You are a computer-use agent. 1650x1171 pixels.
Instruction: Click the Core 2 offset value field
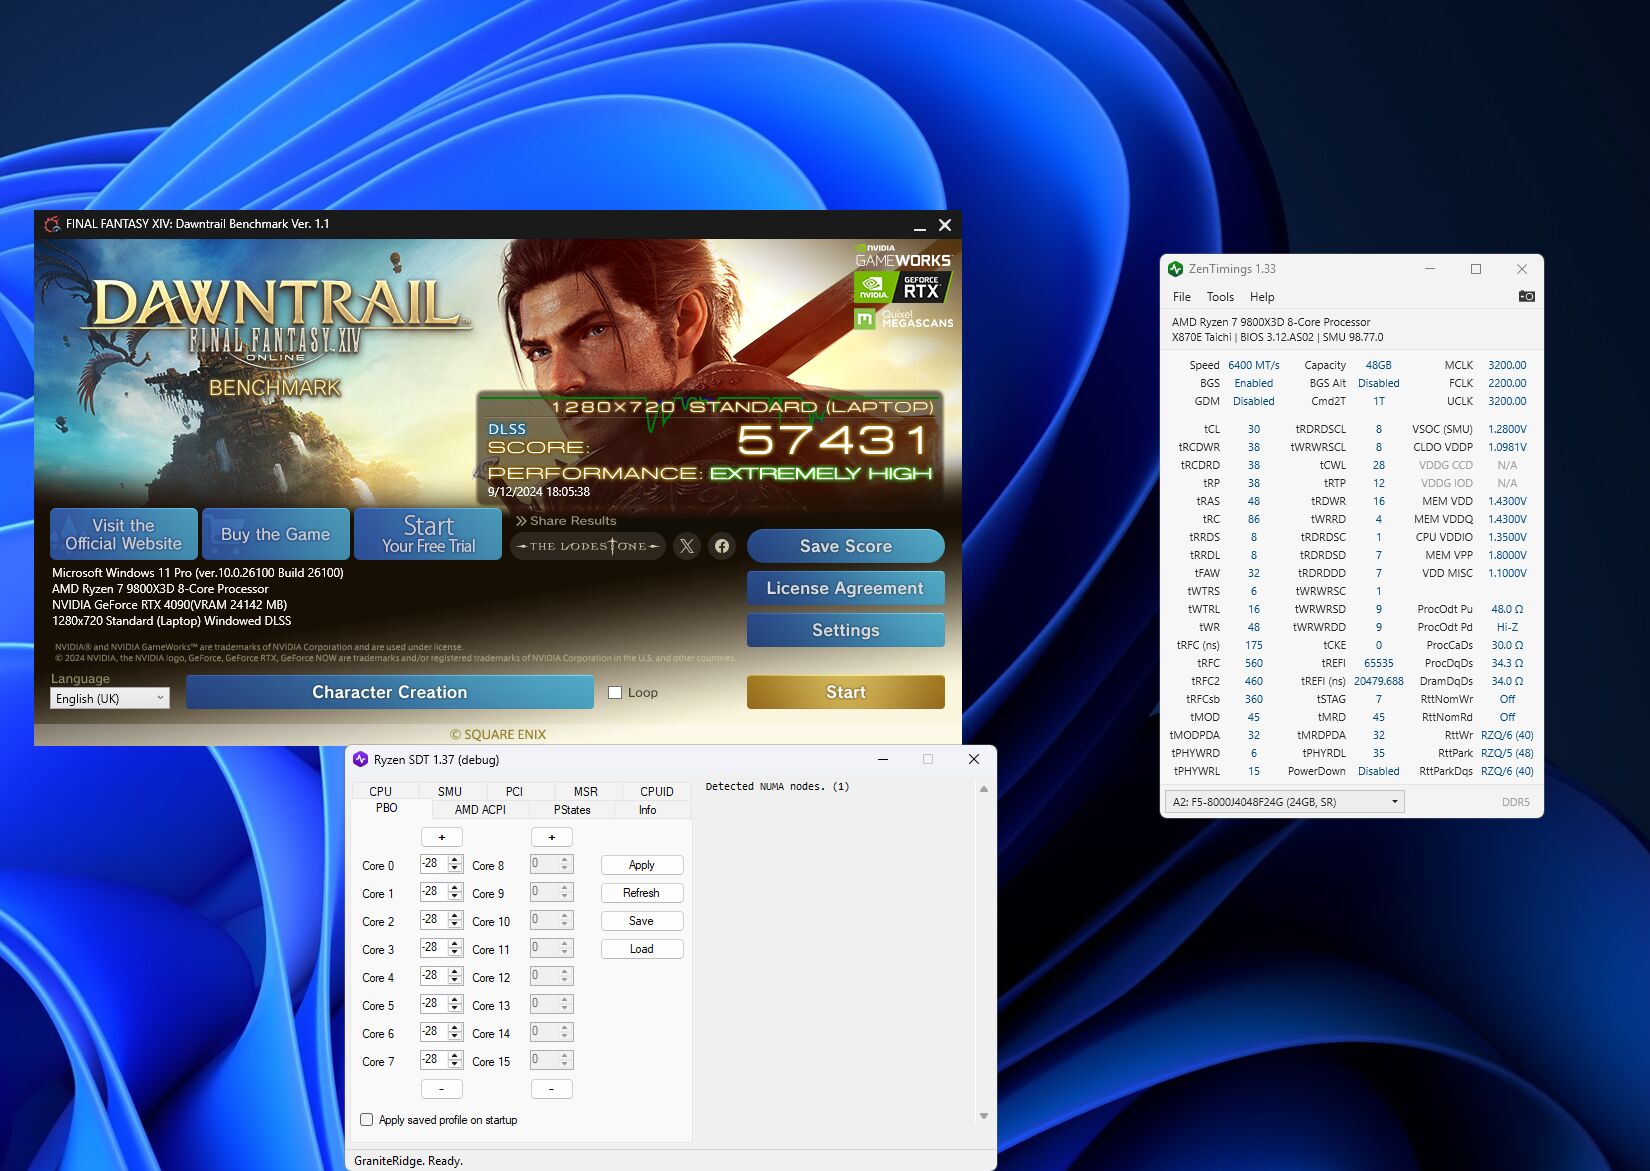pyautogui.click(x=434, y=920)
